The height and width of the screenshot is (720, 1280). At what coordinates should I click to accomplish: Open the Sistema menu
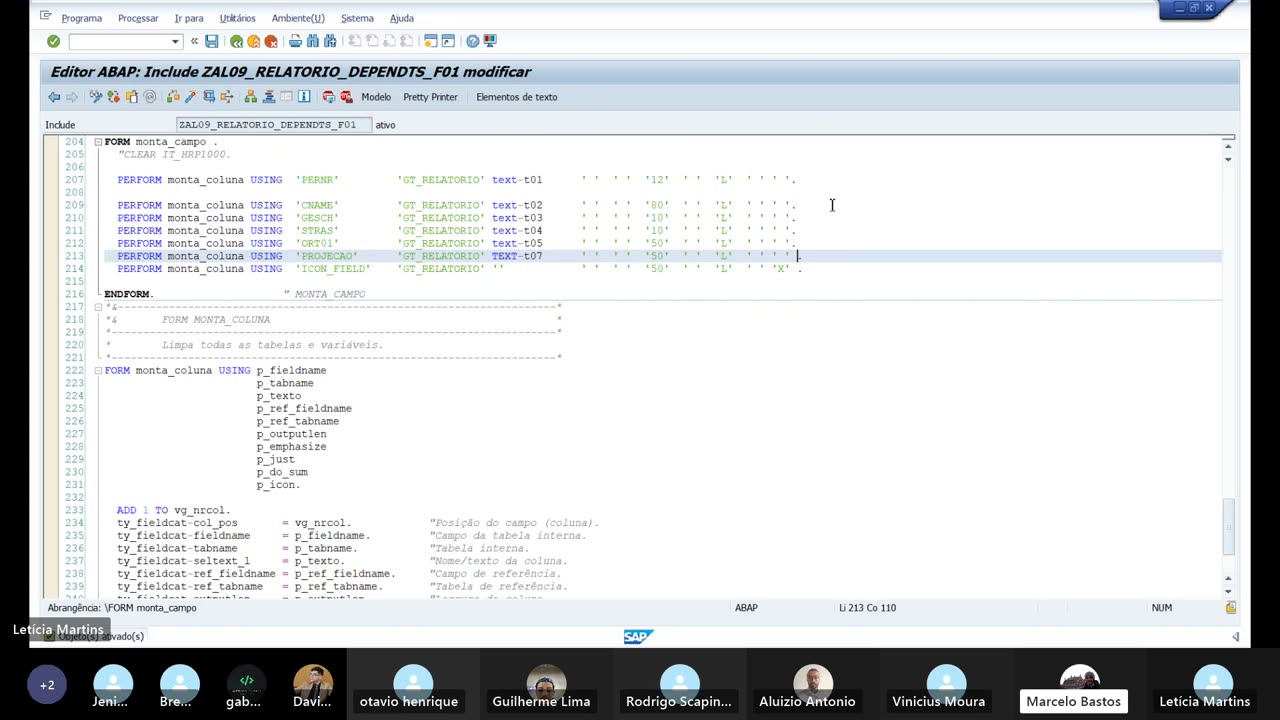(357, 18)
